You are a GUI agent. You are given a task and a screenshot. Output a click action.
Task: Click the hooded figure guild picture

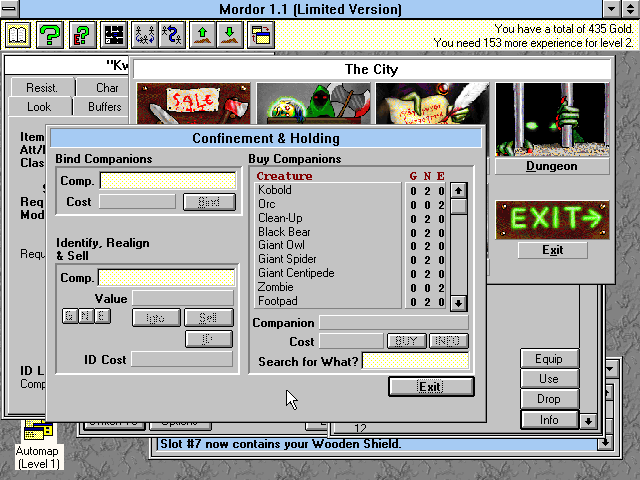(x=313, y=103)
